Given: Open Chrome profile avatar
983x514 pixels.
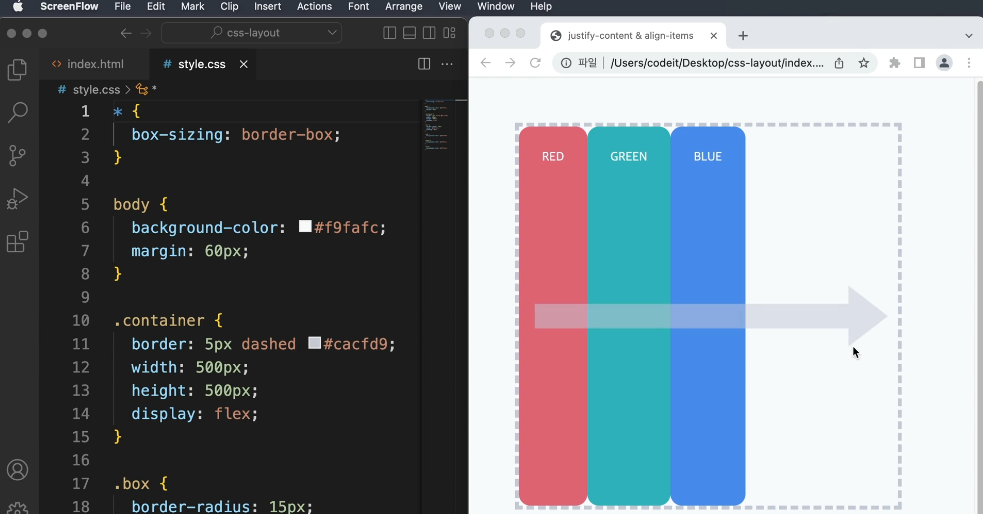Looking at the screenshot, I should (944, 63).
